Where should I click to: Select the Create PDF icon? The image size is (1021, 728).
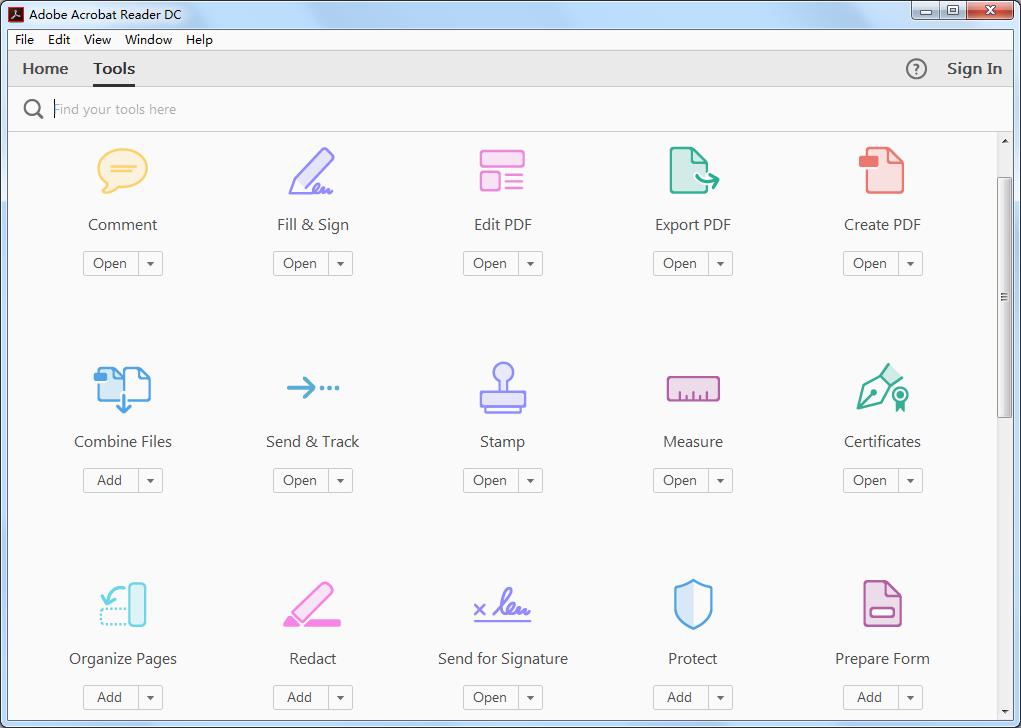tap(882, 171)
